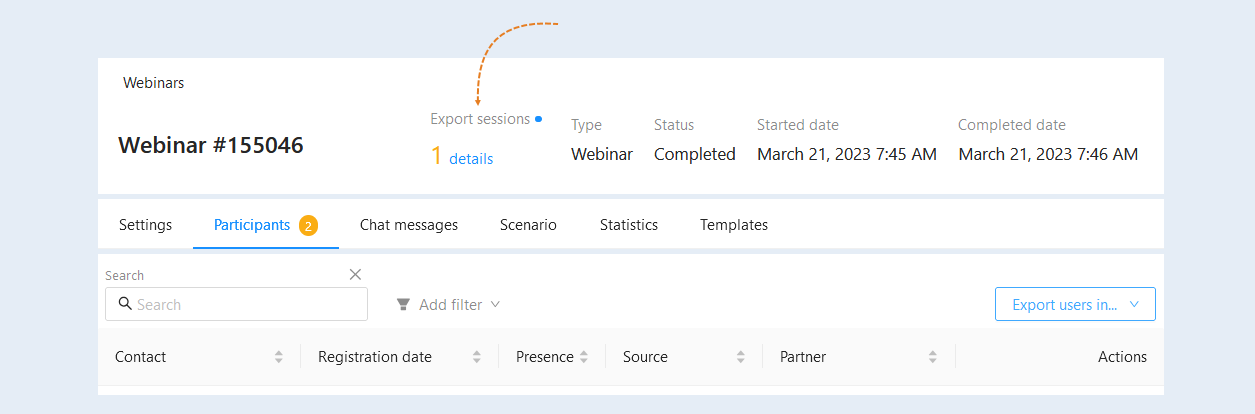Go to the Scenario tab
Viewport: 1255px width, 414px height.
pyautogui.click(x=528, y=225)
